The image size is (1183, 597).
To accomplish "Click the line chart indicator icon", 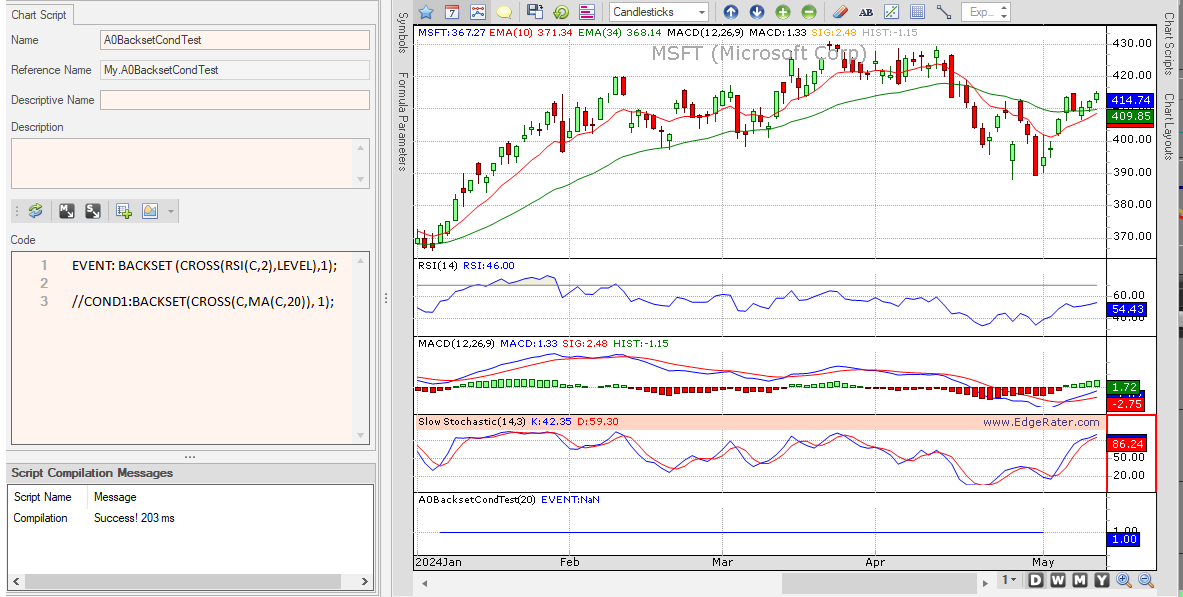I will tap(478, 12).
